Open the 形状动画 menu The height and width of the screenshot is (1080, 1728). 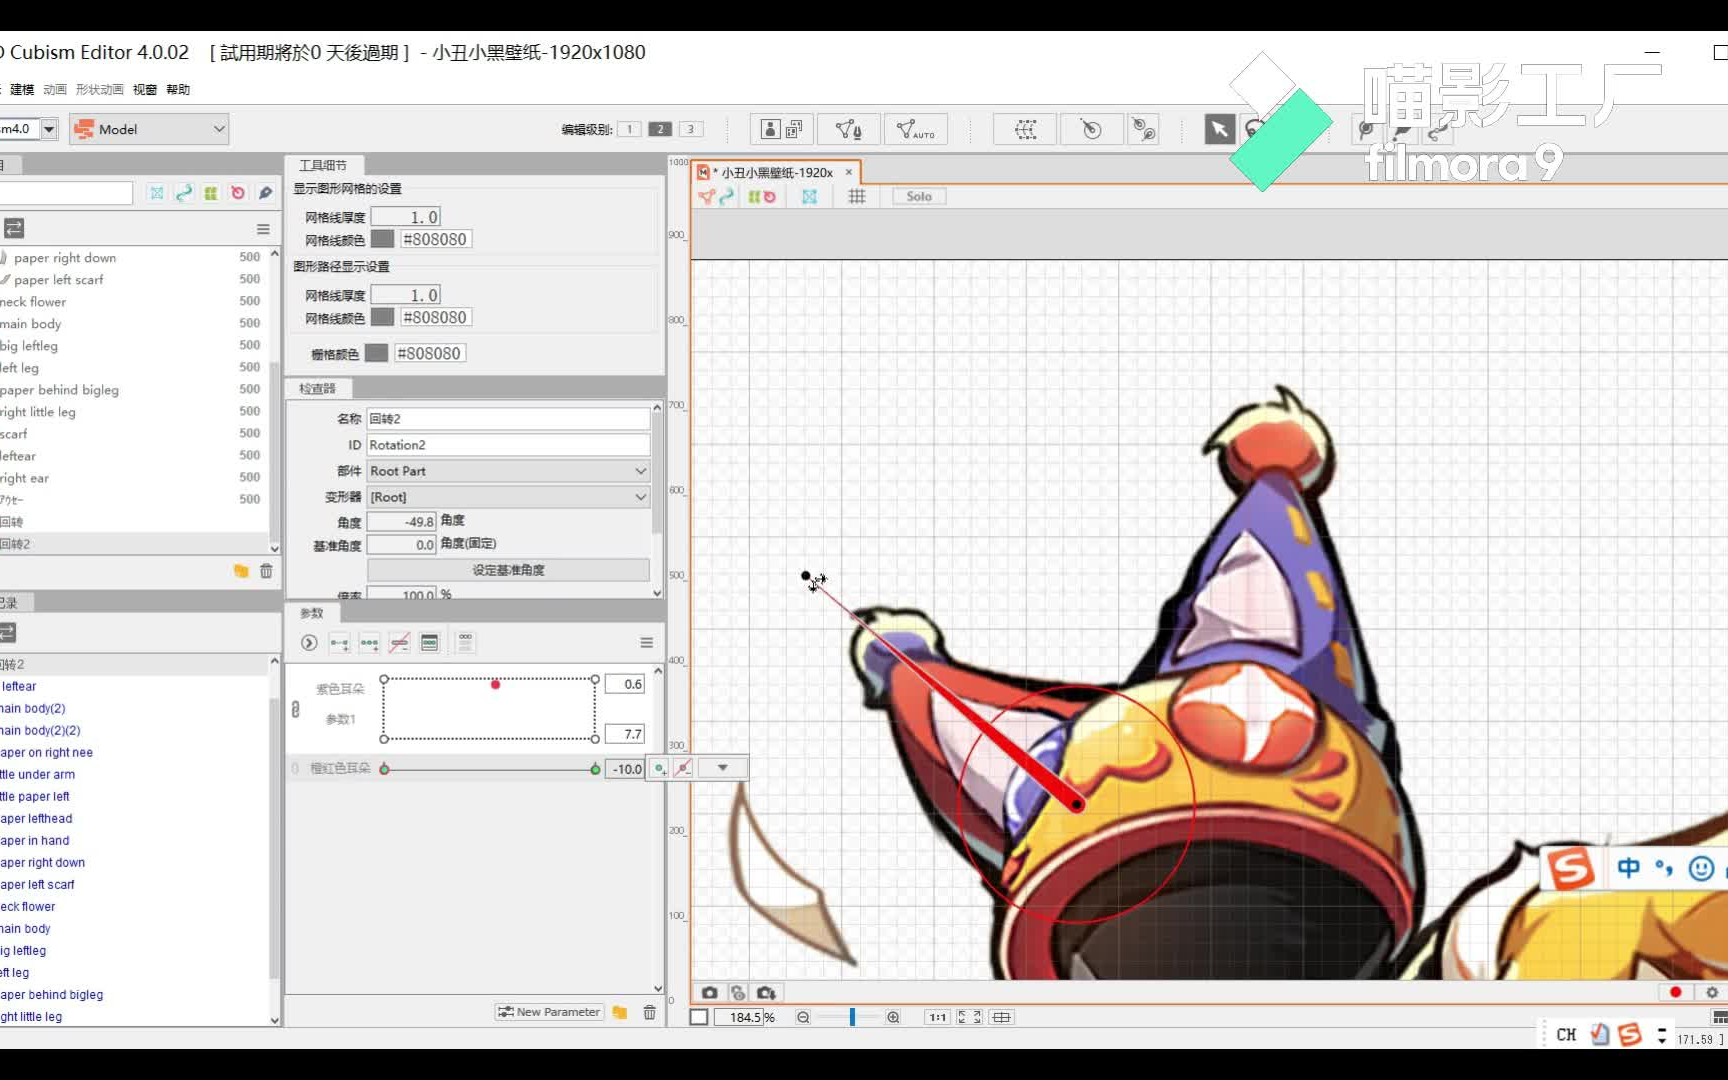(x=100, y=90)
